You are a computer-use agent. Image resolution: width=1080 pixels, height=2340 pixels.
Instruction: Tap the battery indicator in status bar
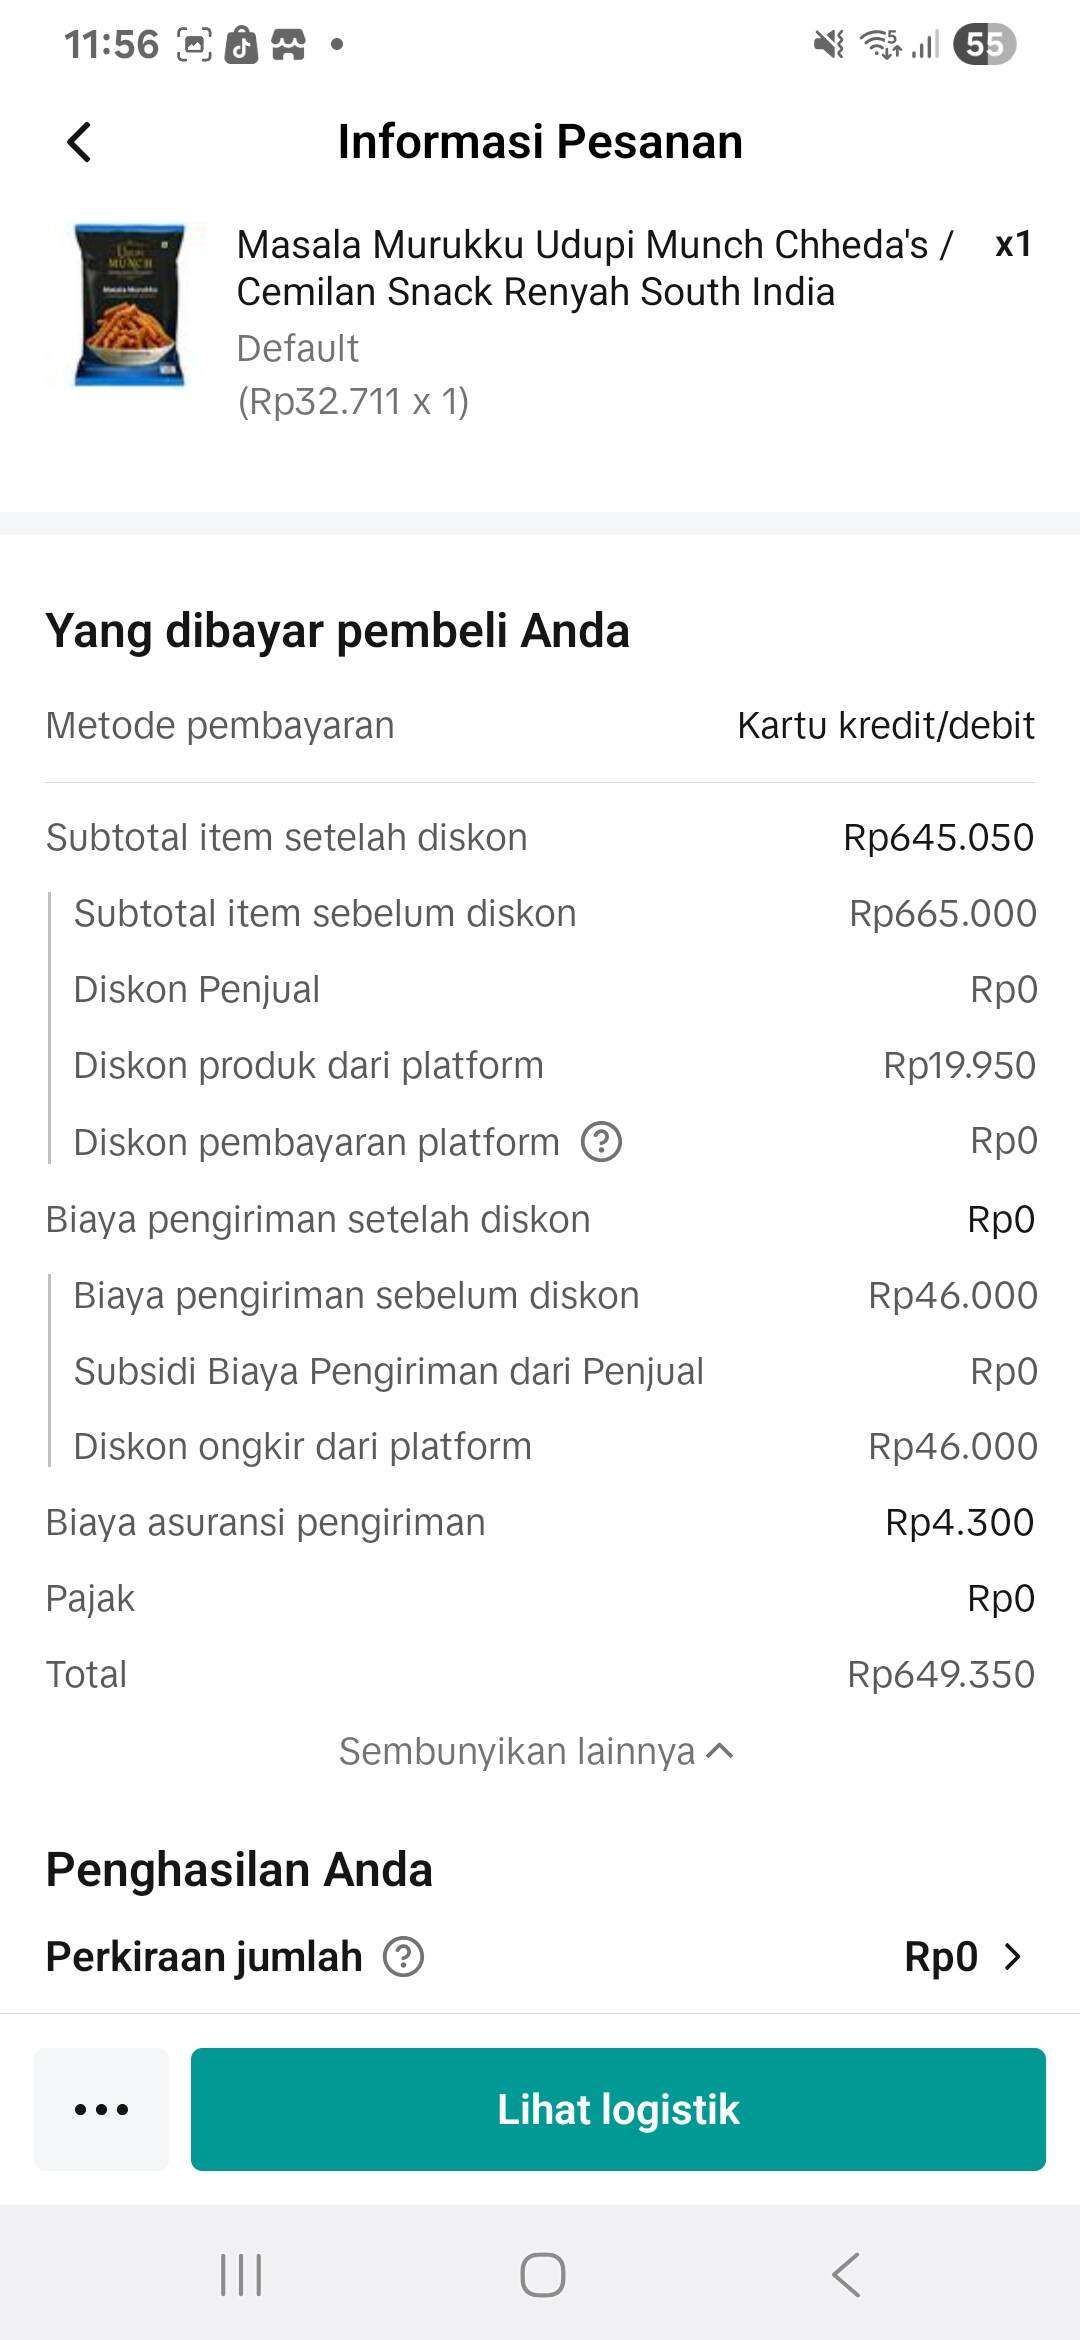(x=984, y=45)
